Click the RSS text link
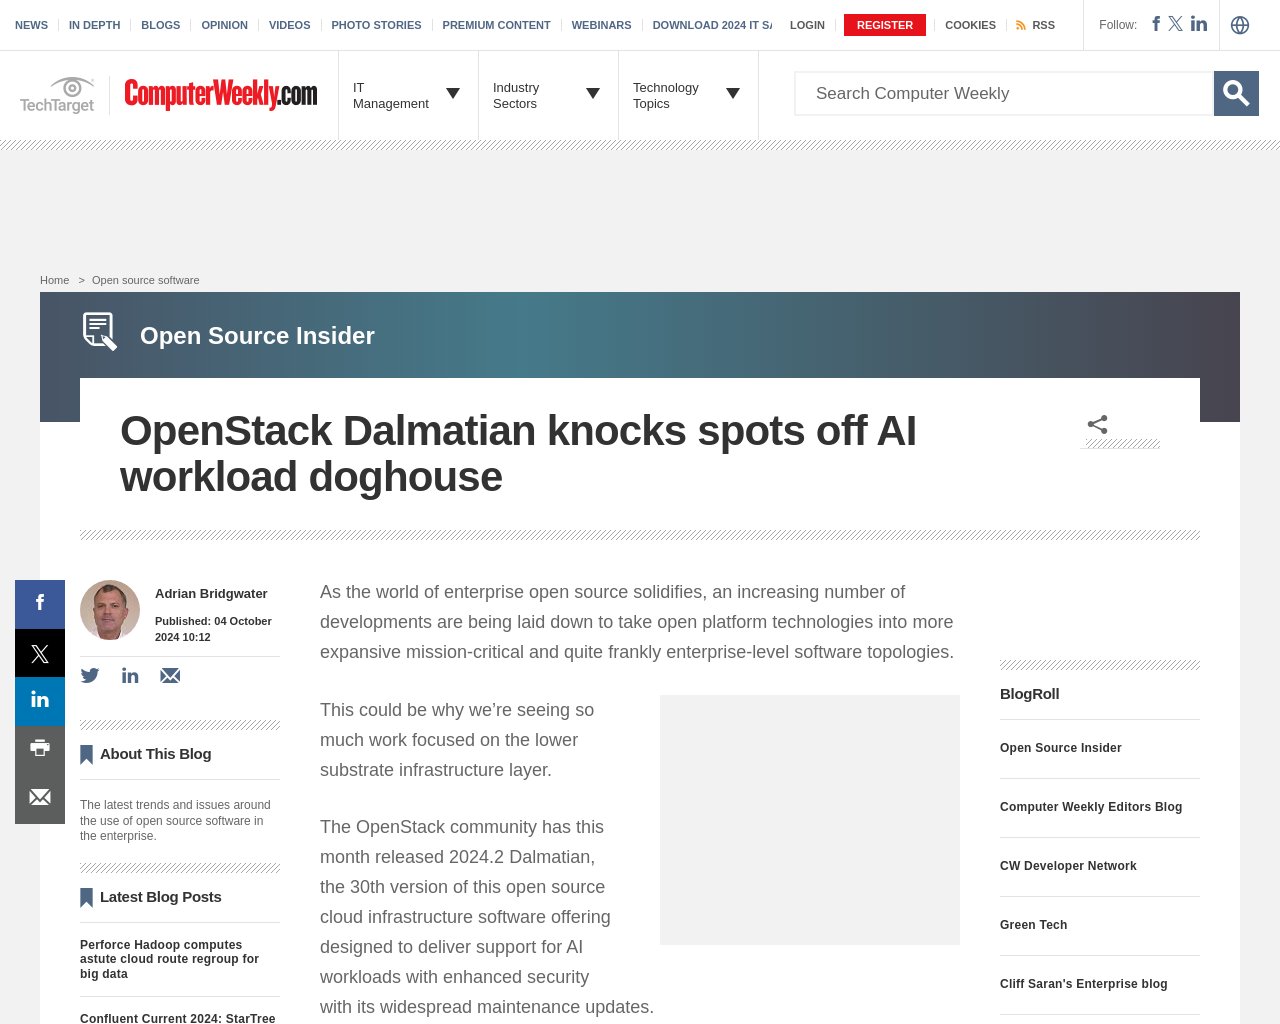This screenshot has height=1024, width=1280. tap(1043, 25)
